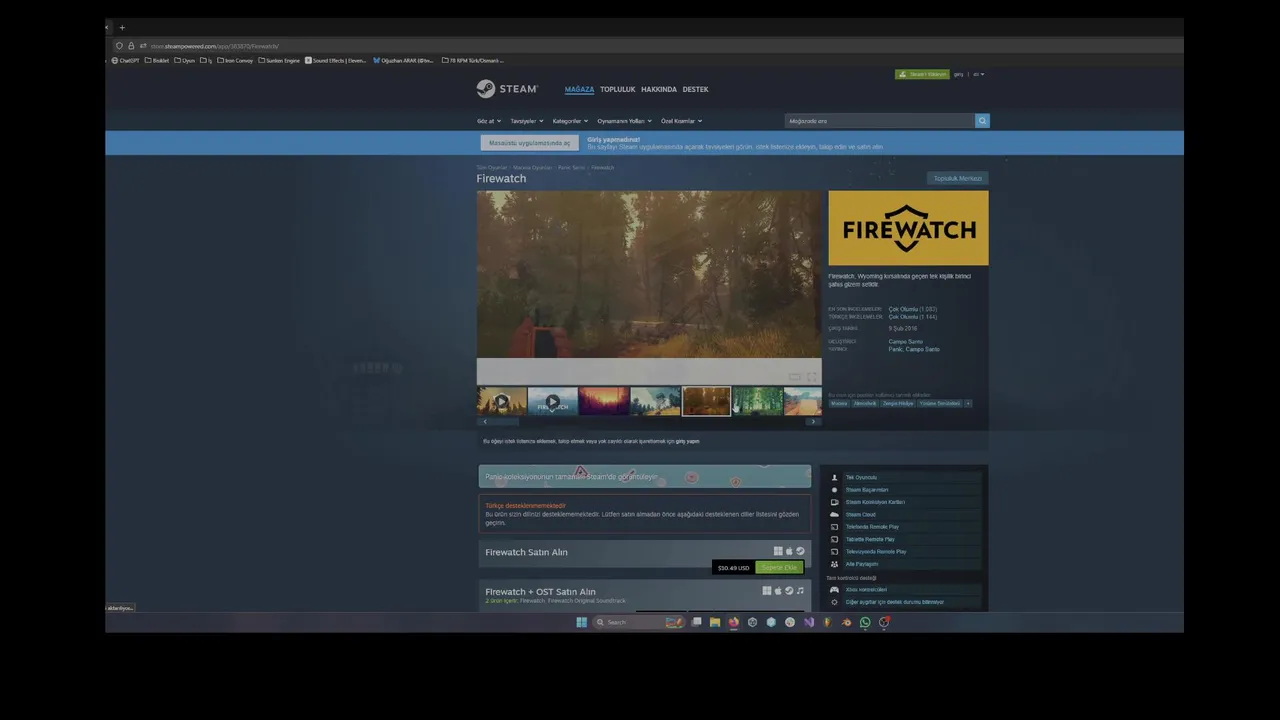This screenshot has width=1280, height=720.
Task: Open the File Explorer icon in the taskbar
Action: (714, 622)
